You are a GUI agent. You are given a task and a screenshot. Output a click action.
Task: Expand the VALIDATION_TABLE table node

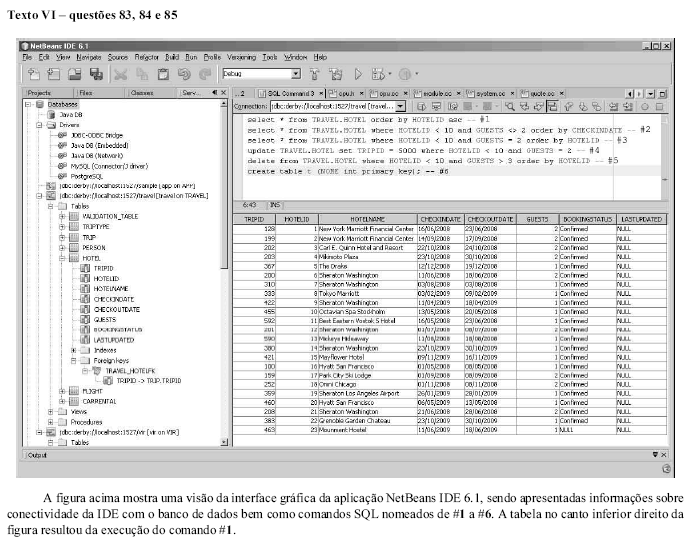[x=62, y=217]
